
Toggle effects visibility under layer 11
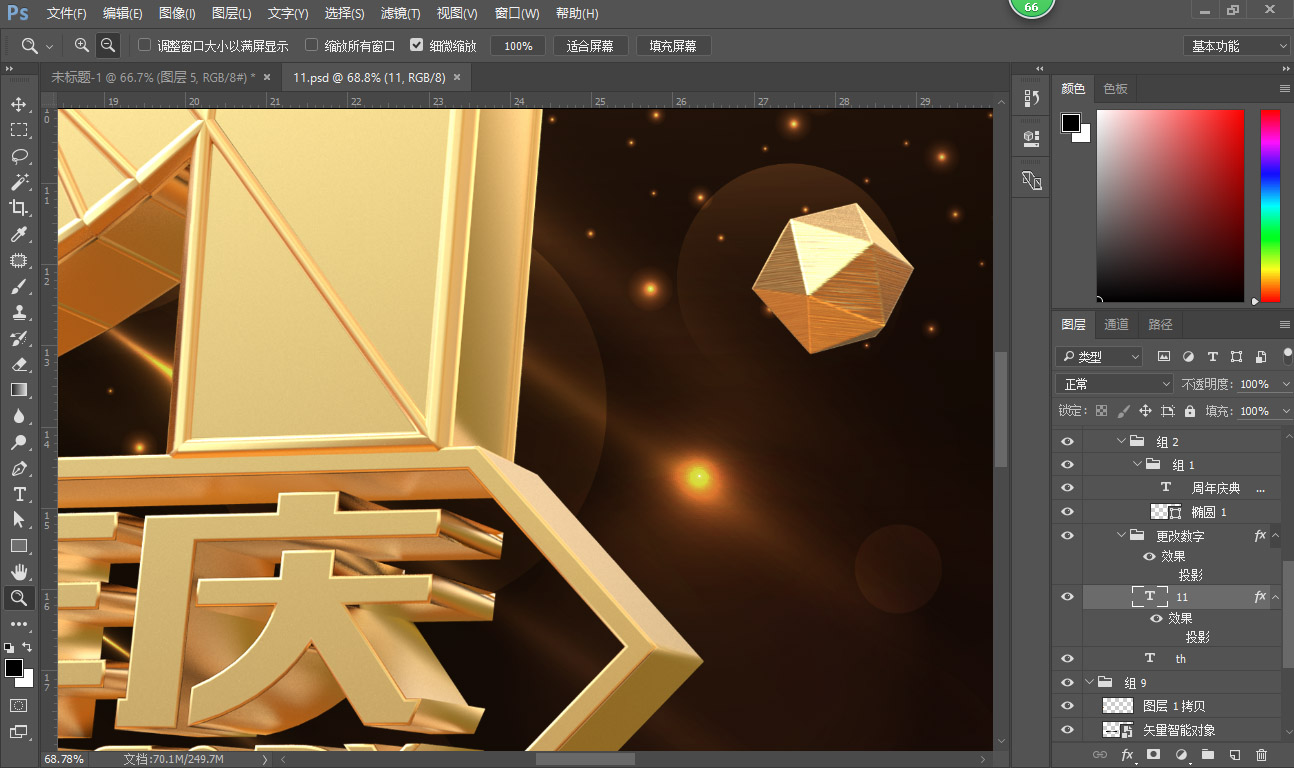(1156, 618)
